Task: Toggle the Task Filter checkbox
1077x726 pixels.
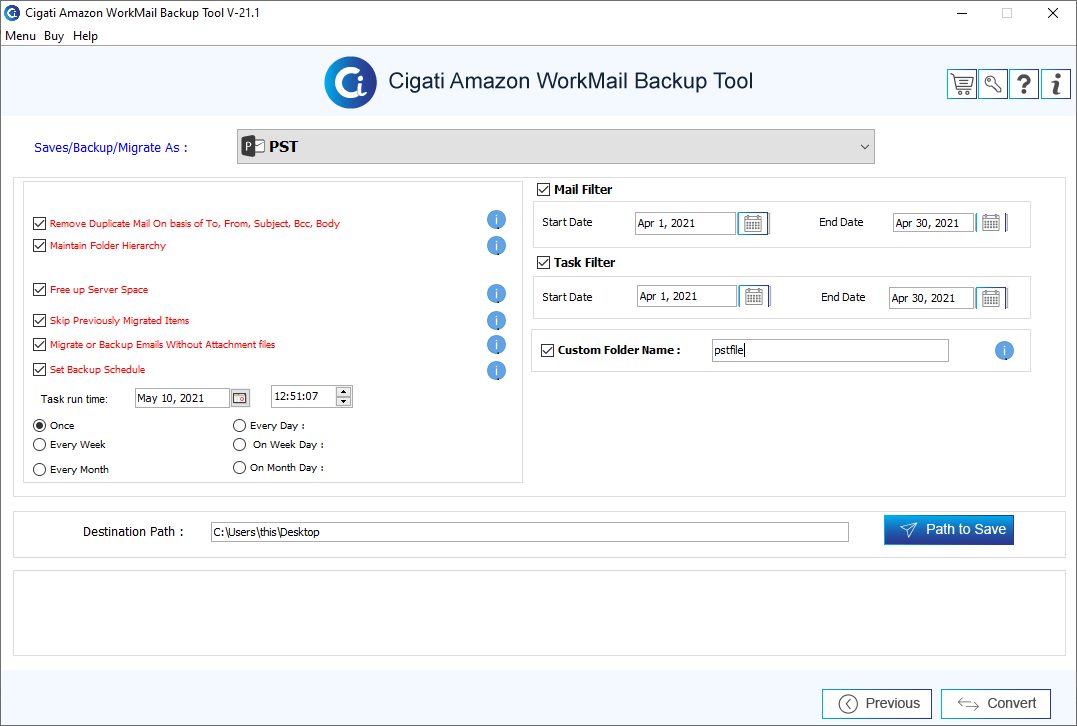Action: point(543,262)
